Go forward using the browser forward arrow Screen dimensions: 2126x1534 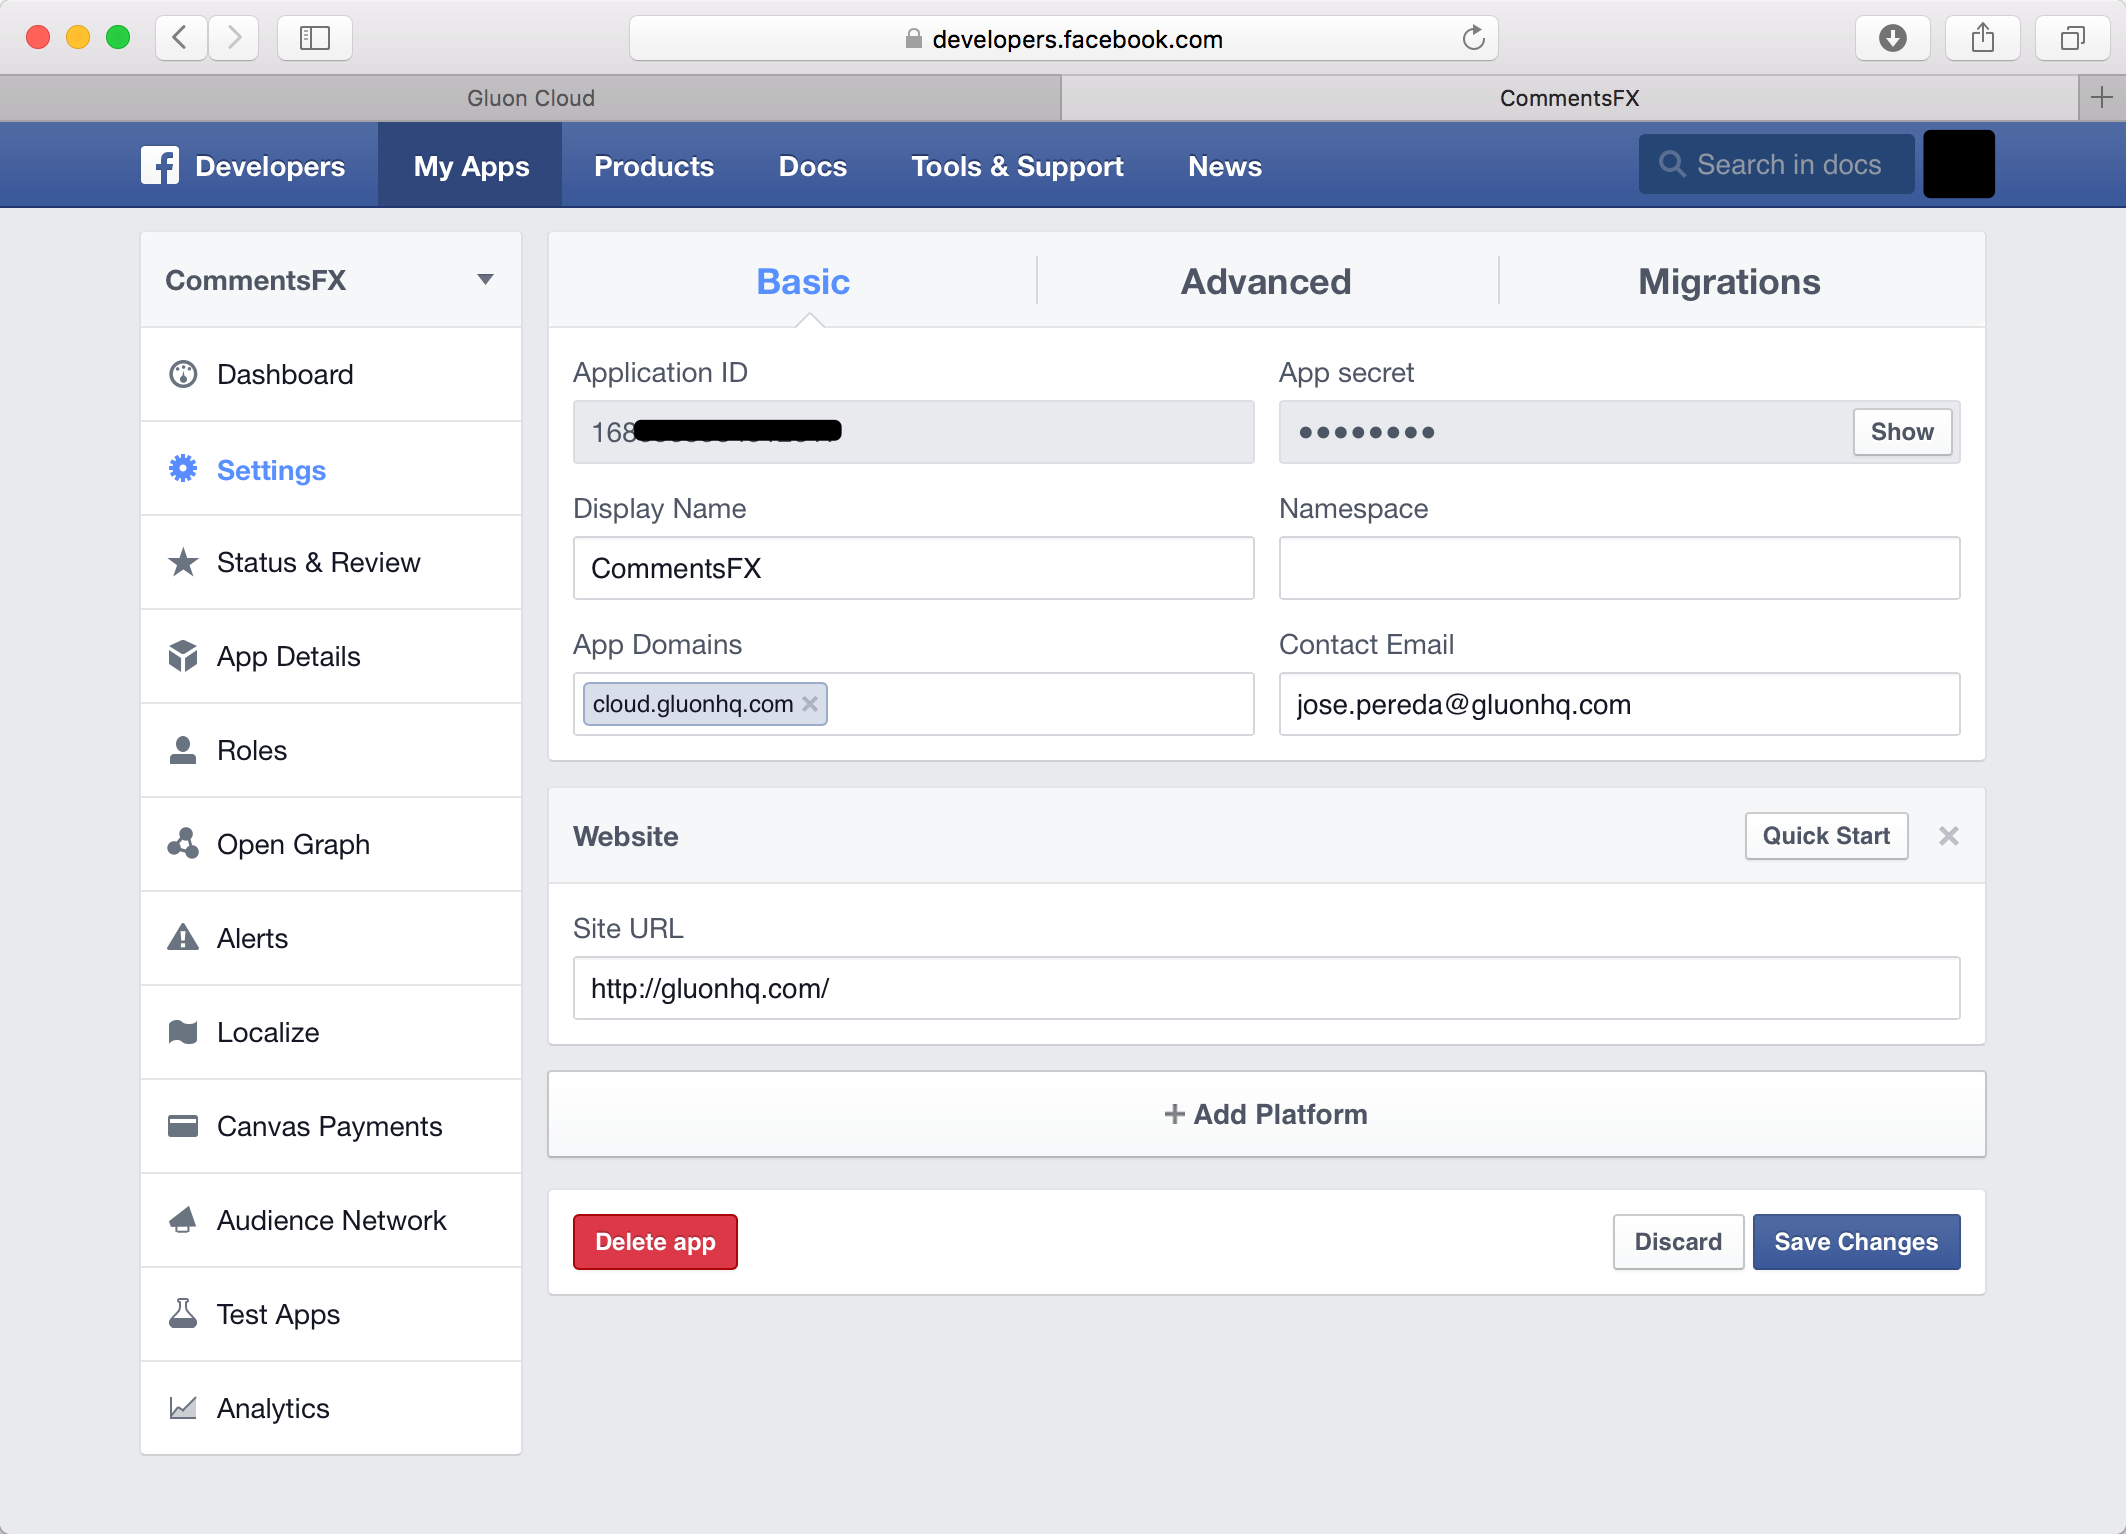click(x=234, y=39)
